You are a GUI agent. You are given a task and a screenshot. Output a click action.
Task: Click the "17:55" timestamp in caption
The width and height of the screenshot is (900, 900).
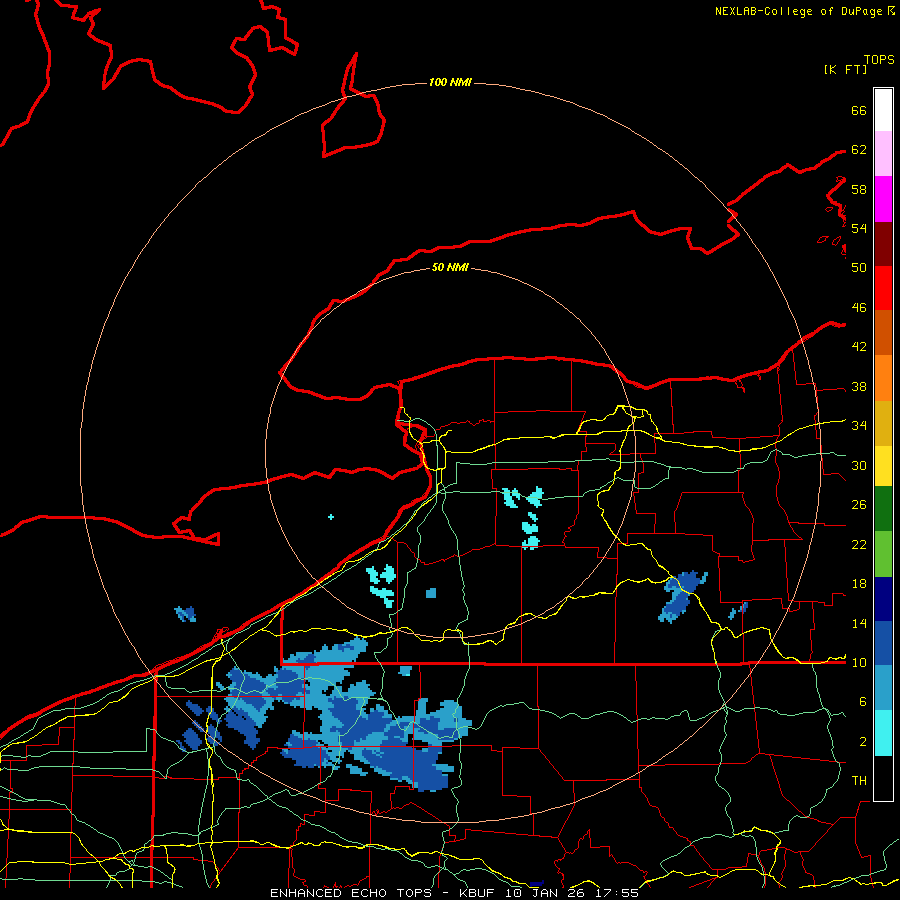[618, 893]
